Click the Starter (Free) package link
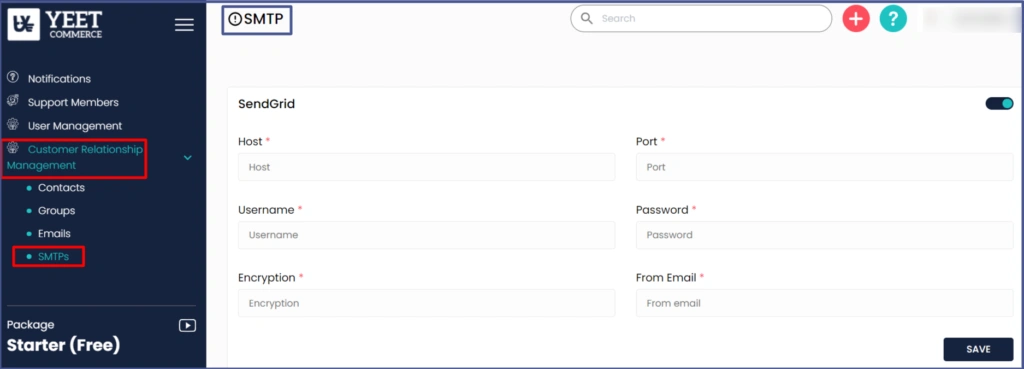Screen dimensions: 1024x369 coord(63,345)
